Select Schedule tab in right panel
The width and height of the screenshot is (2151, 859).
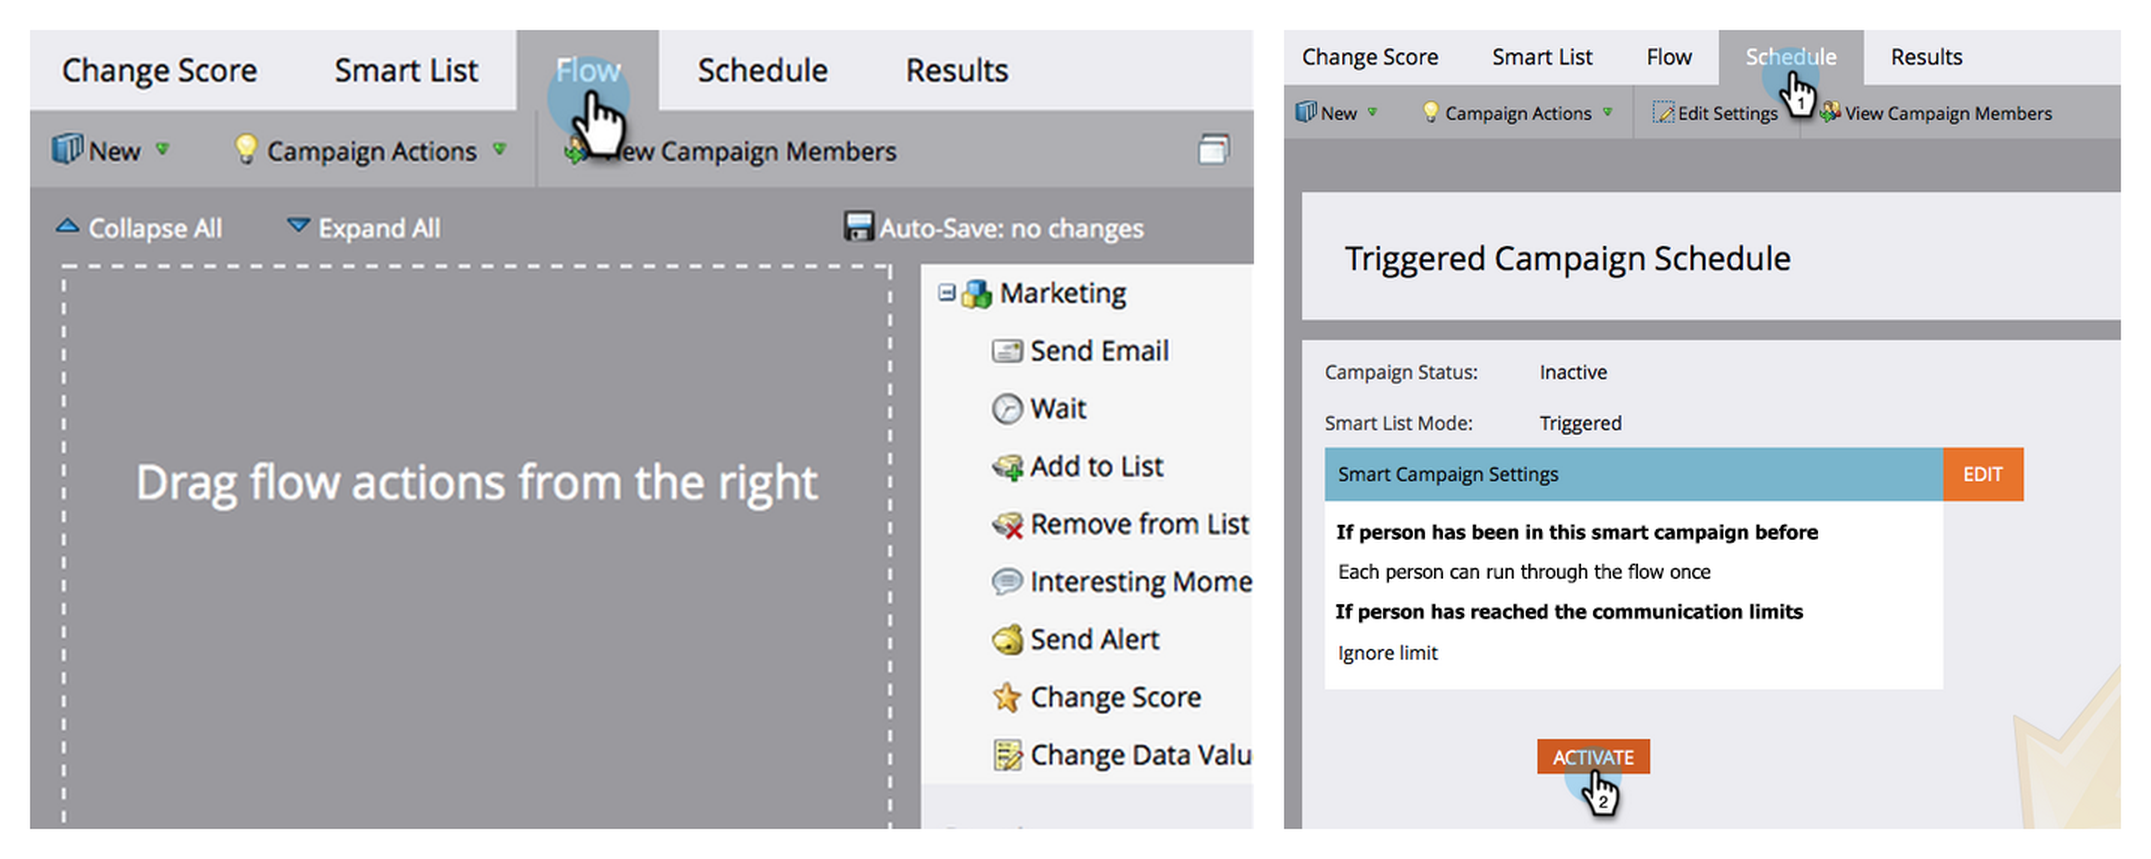[1791, 57]
